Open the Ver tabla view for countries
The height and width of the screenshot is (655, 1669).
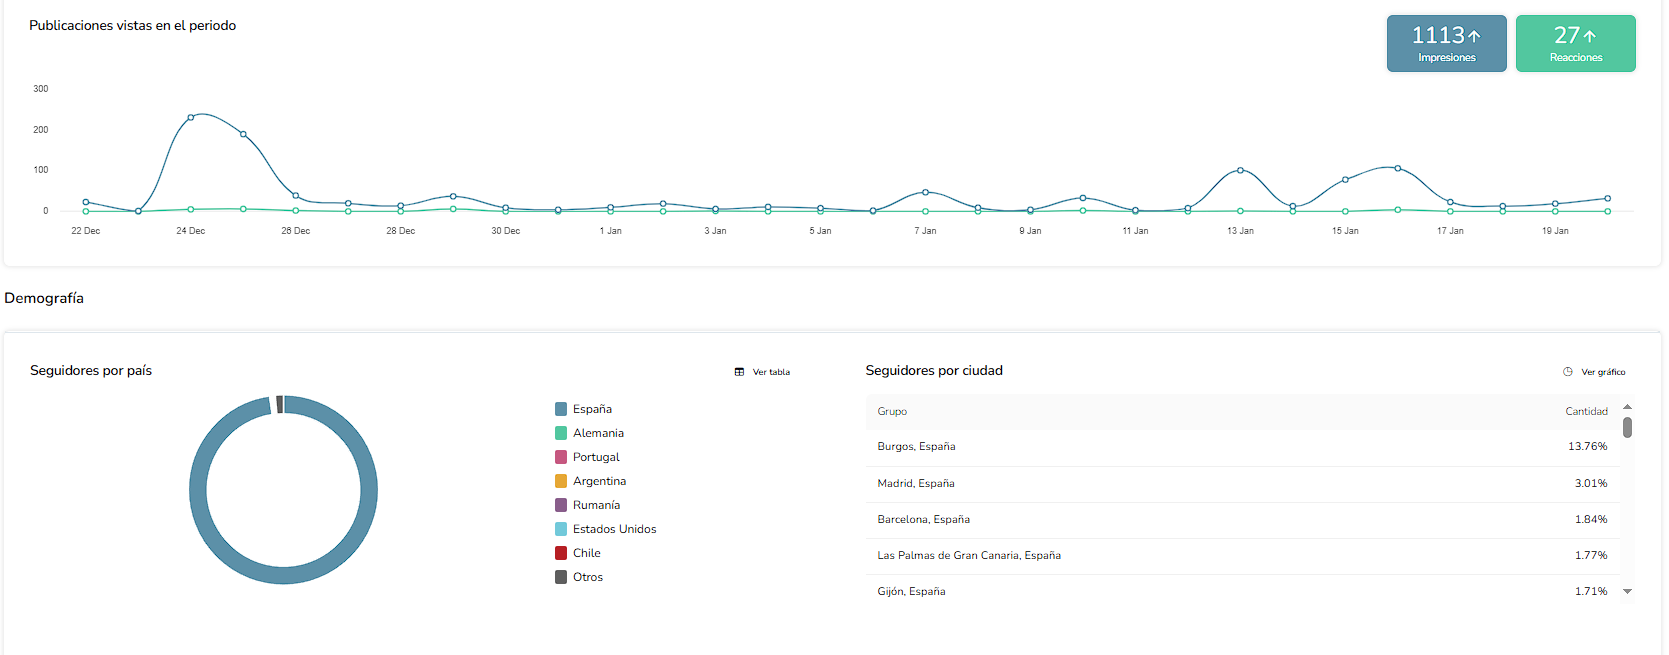click(771, 372)
